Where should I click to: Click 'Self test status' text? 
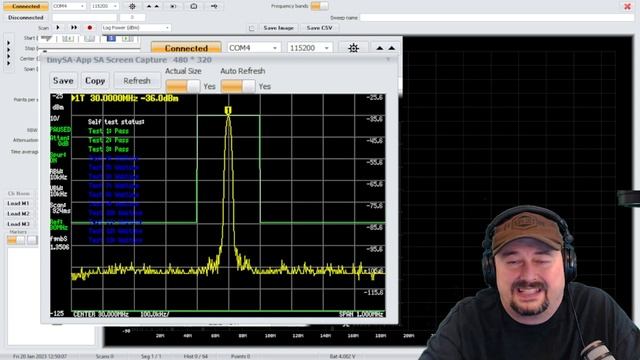tap(116, 122)
